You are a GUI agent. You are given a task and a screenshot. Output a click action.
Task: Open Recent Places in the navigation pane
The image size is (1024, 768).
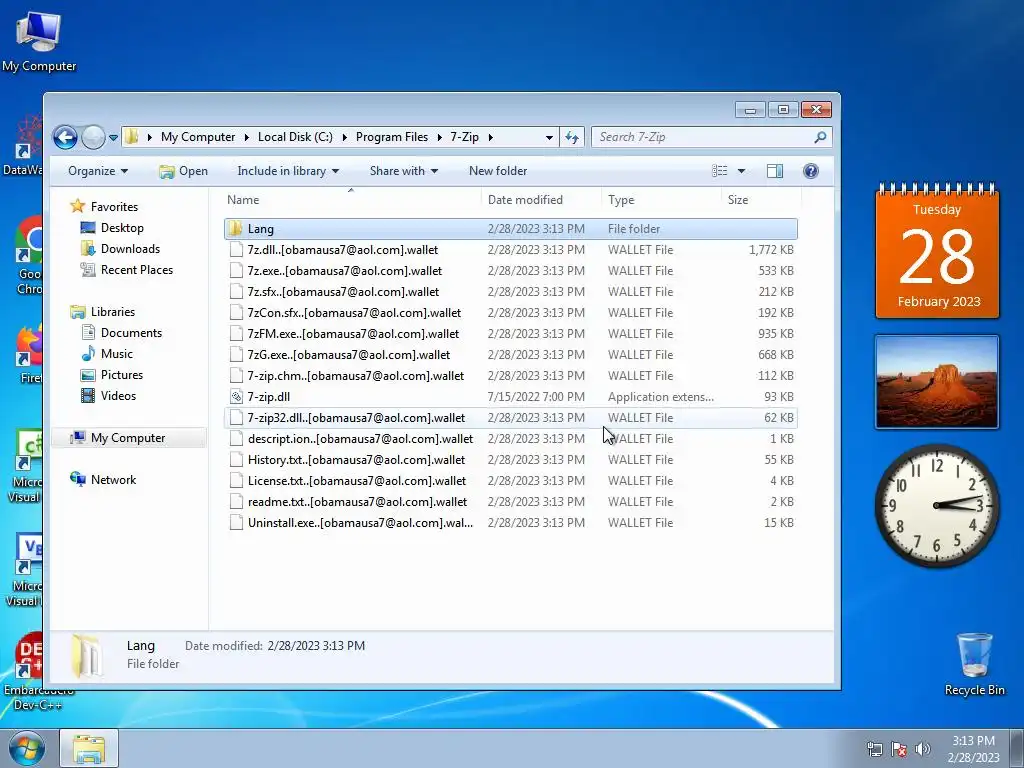(x=127, y=270)
